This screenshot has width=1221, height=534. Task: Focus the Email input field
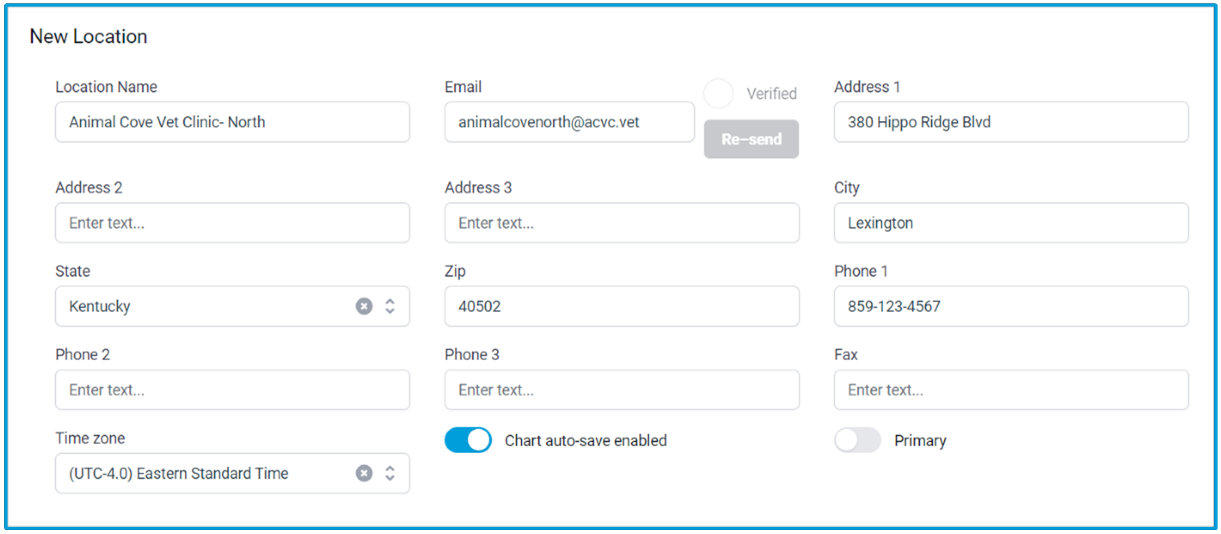(x=570, y=122)
